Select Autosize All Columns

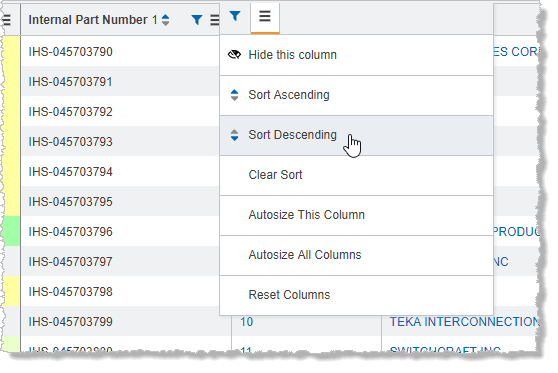[356, 255]
